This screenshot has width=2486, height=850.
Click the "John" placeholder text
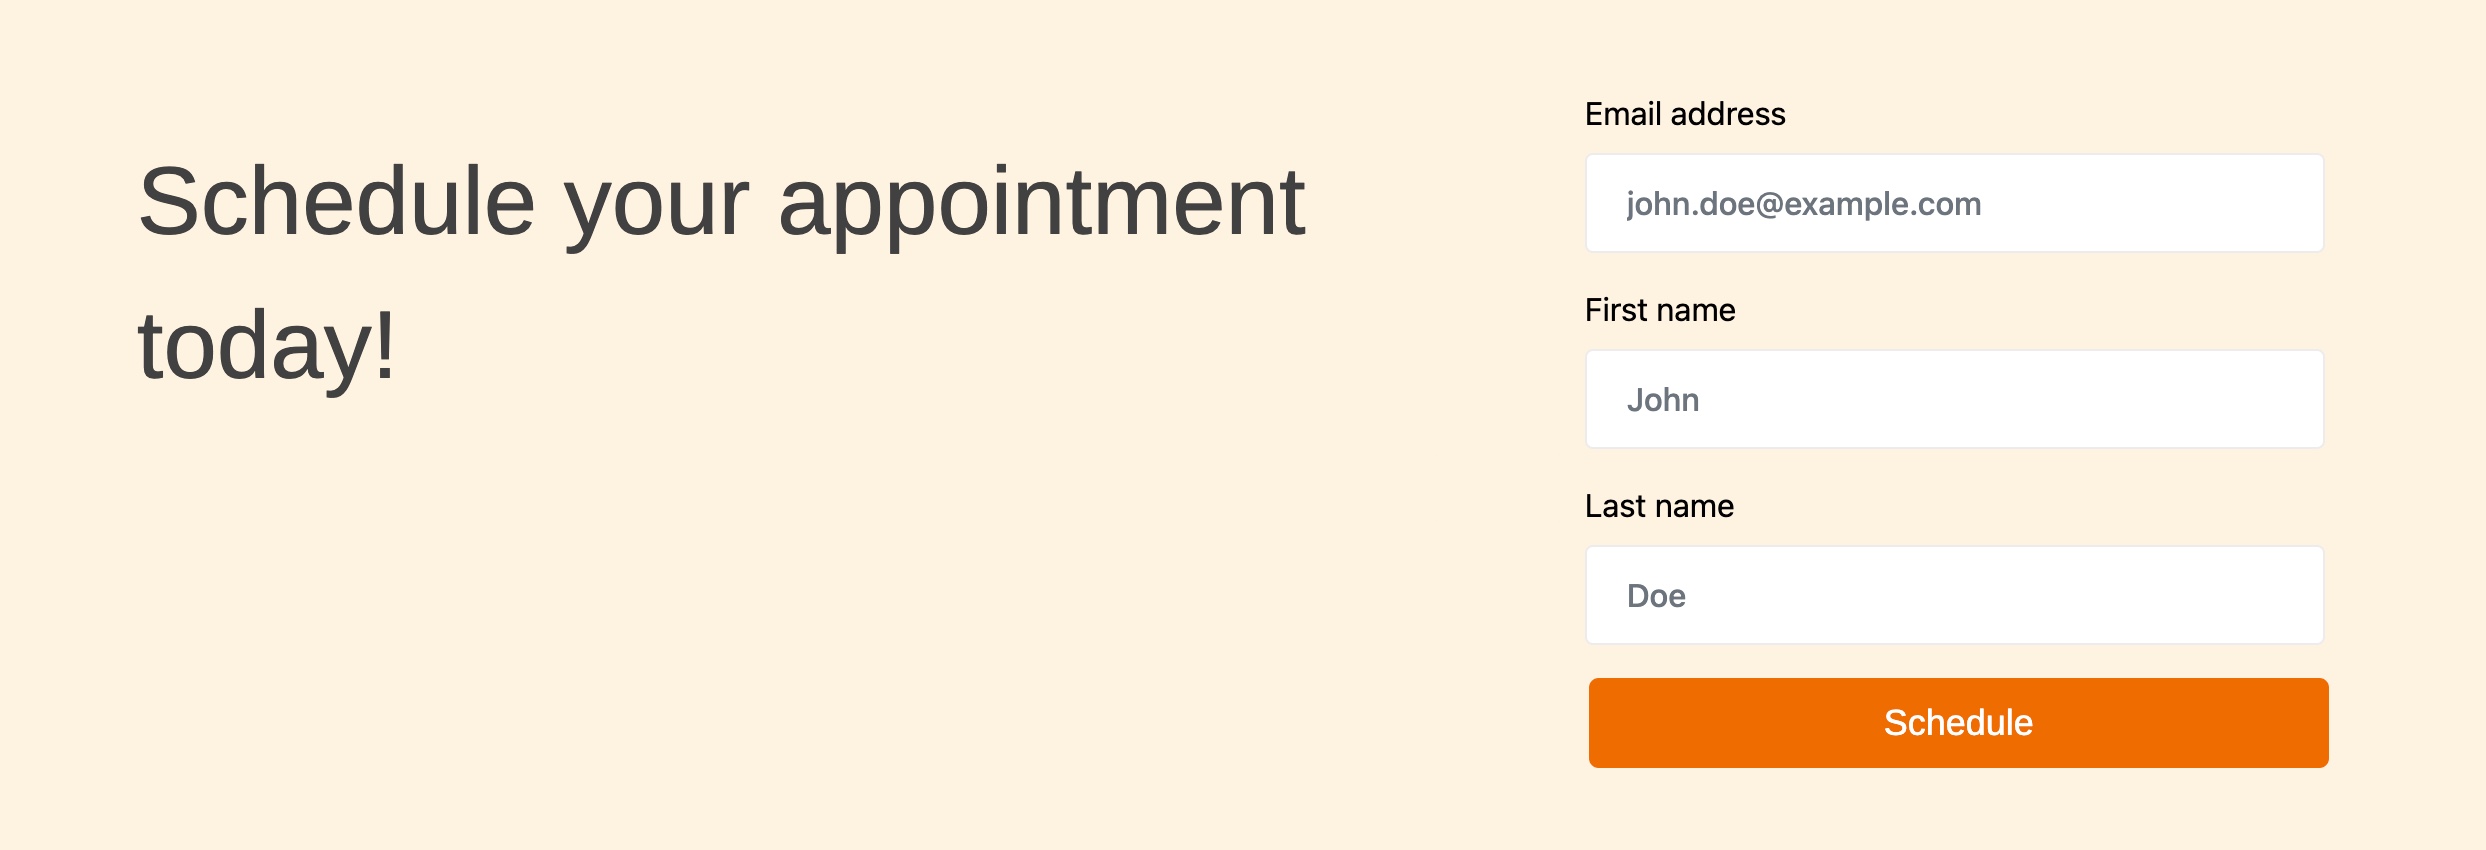pos(1663,400)
